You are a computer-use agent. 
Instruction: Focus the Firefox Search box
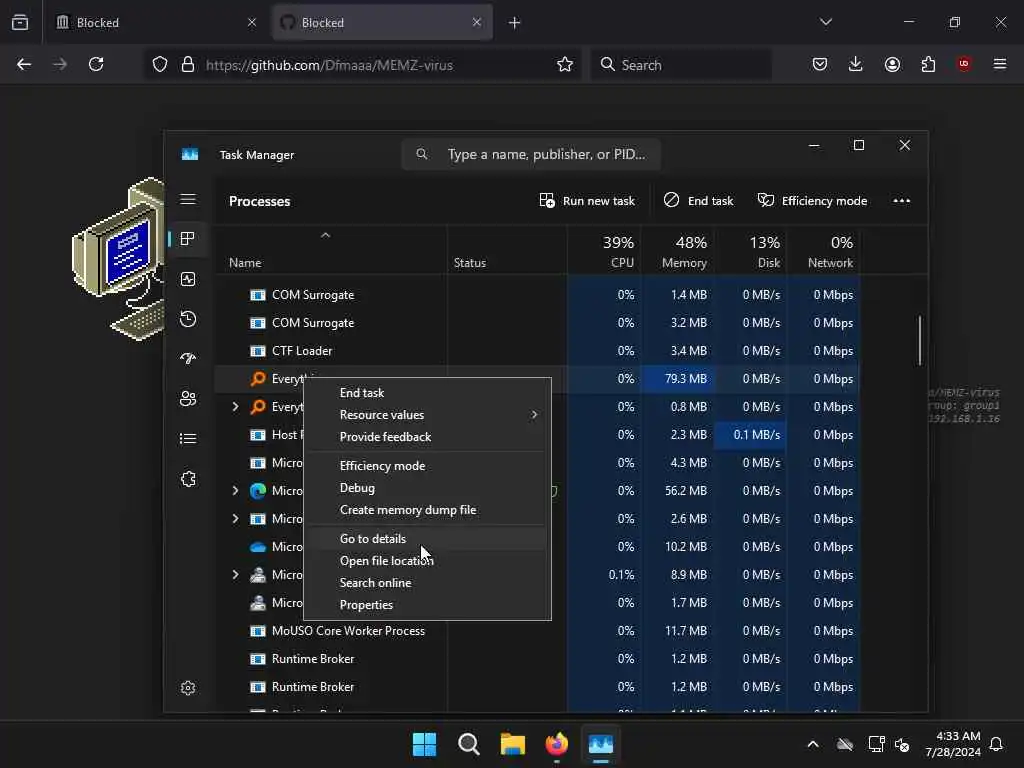681,65
